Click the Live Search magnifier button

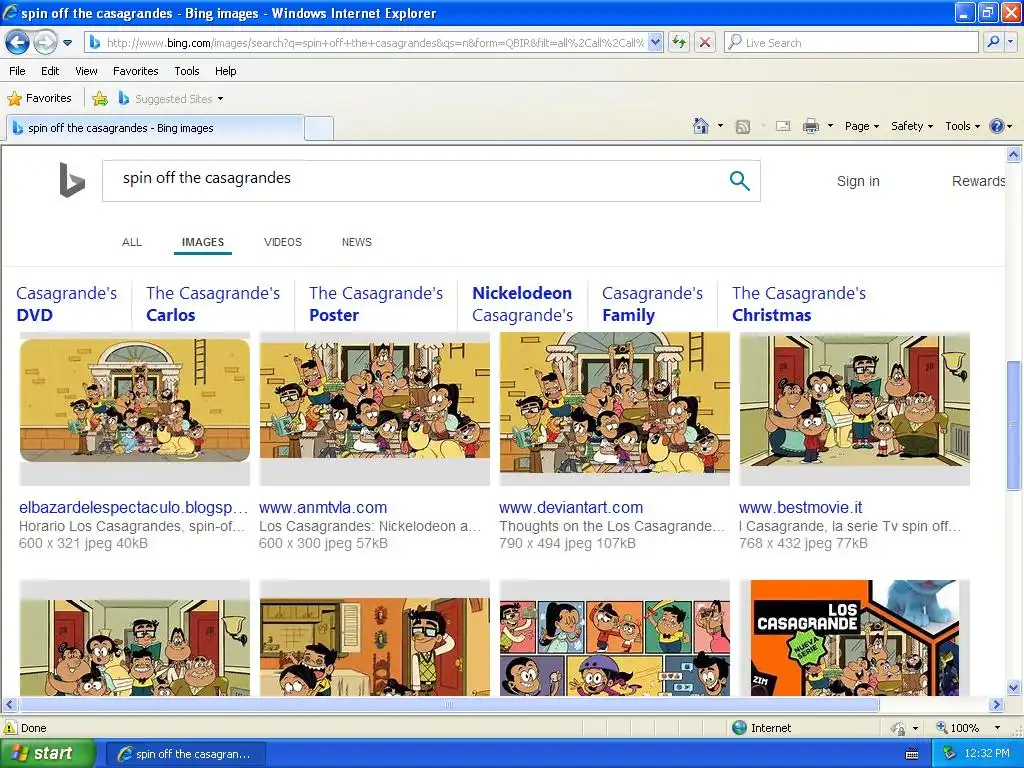(x=993, y=42)
